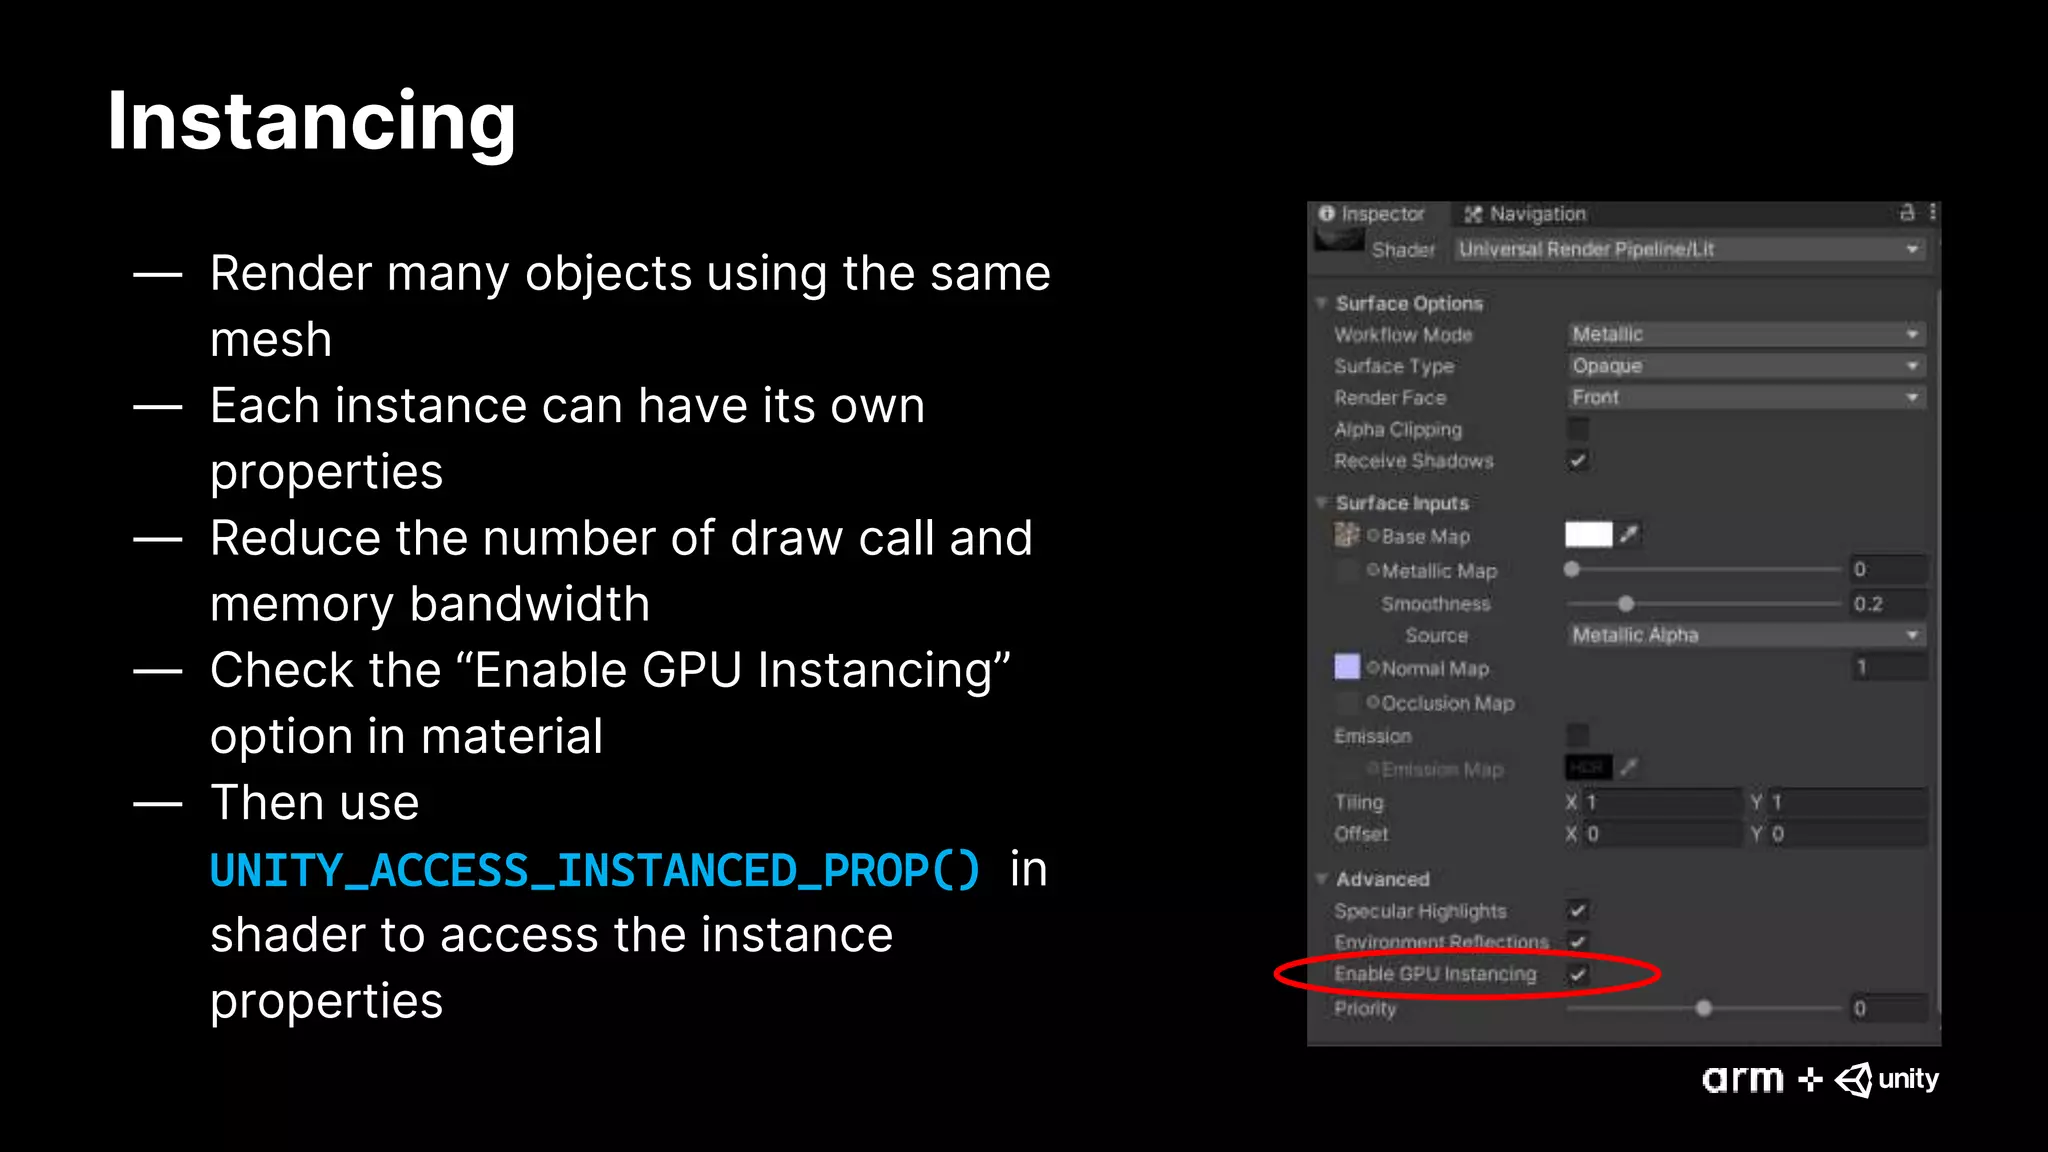Click the black HDR emission color swatch

(1588, 767)
